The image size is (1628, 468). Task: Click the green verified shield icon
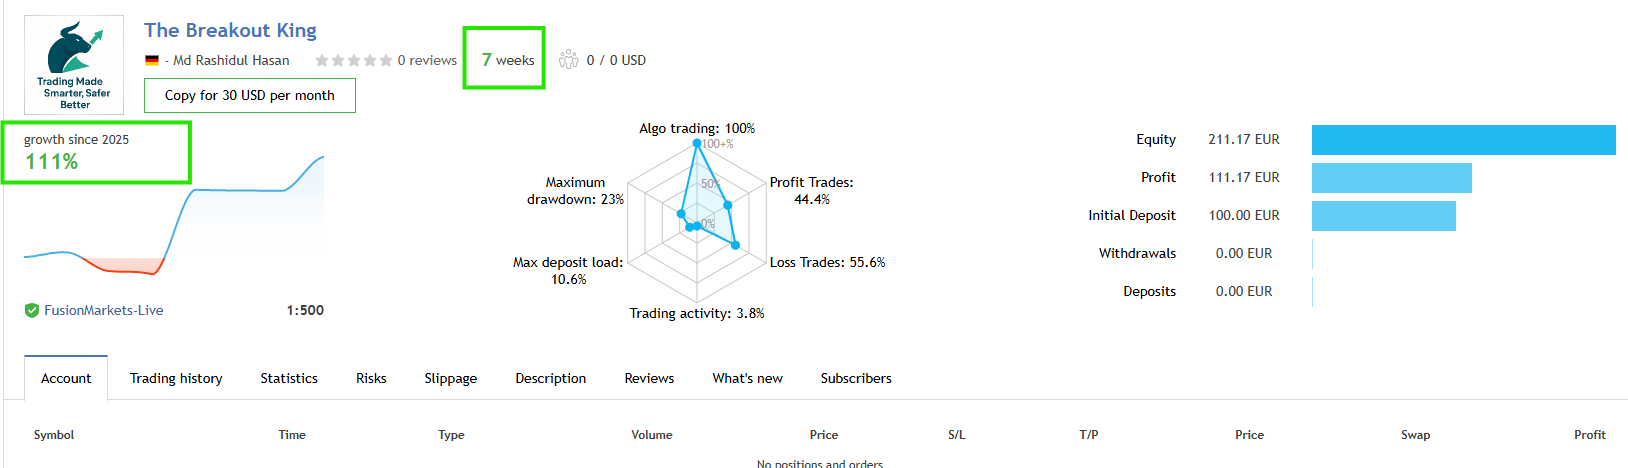32,311
